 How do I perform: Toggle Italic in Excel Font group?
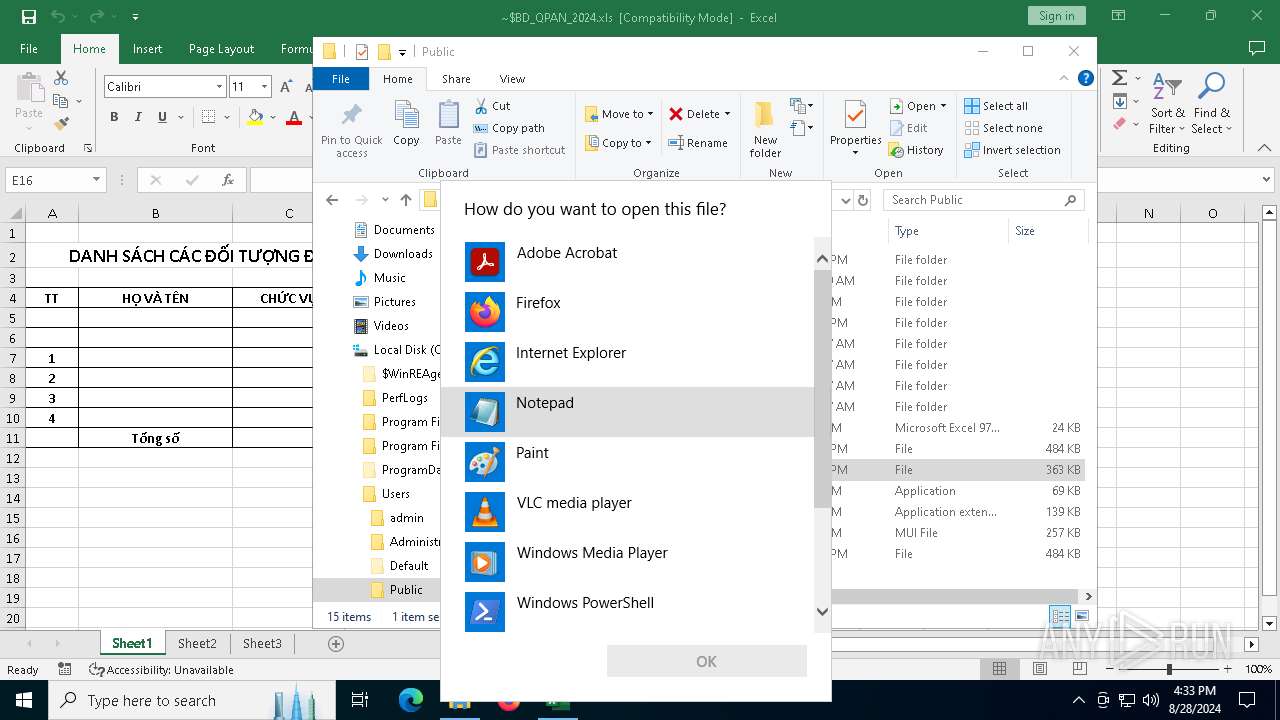pos(138,117)
